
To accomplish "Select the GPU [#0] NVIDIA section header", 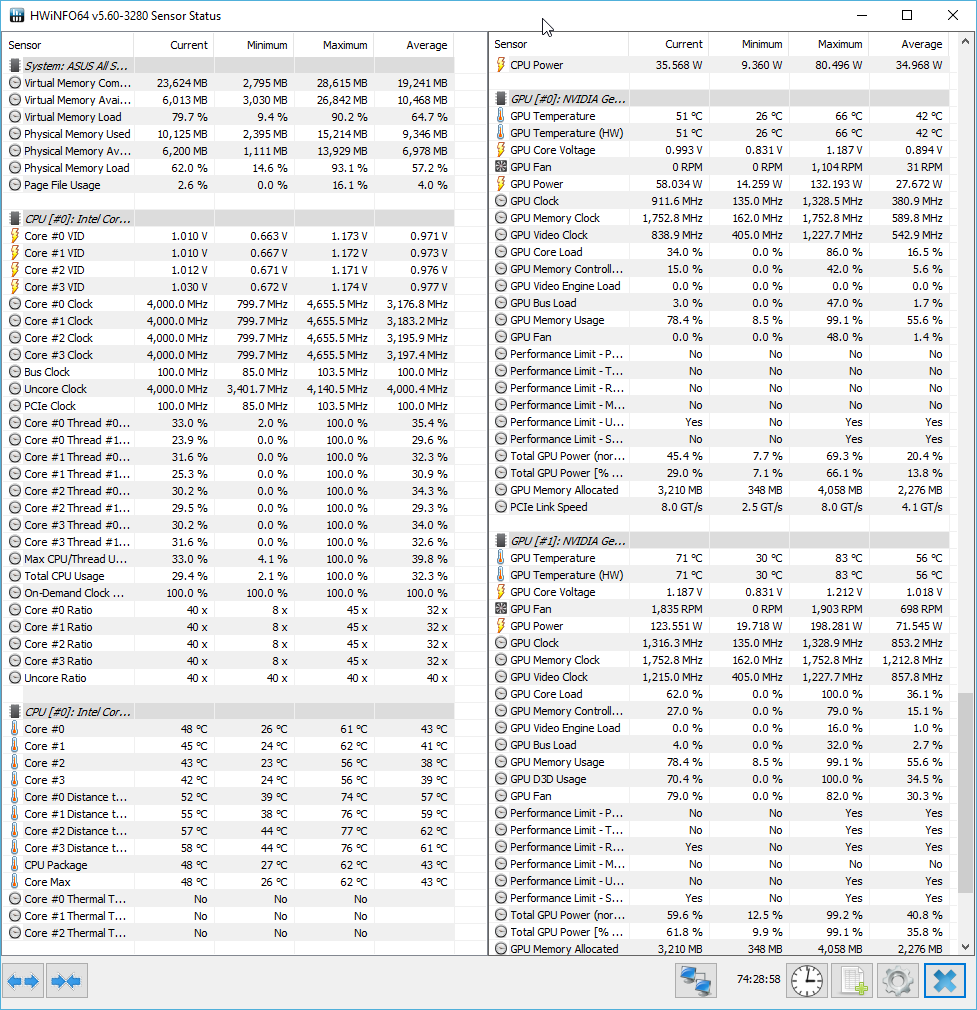I will click(568, 99).
